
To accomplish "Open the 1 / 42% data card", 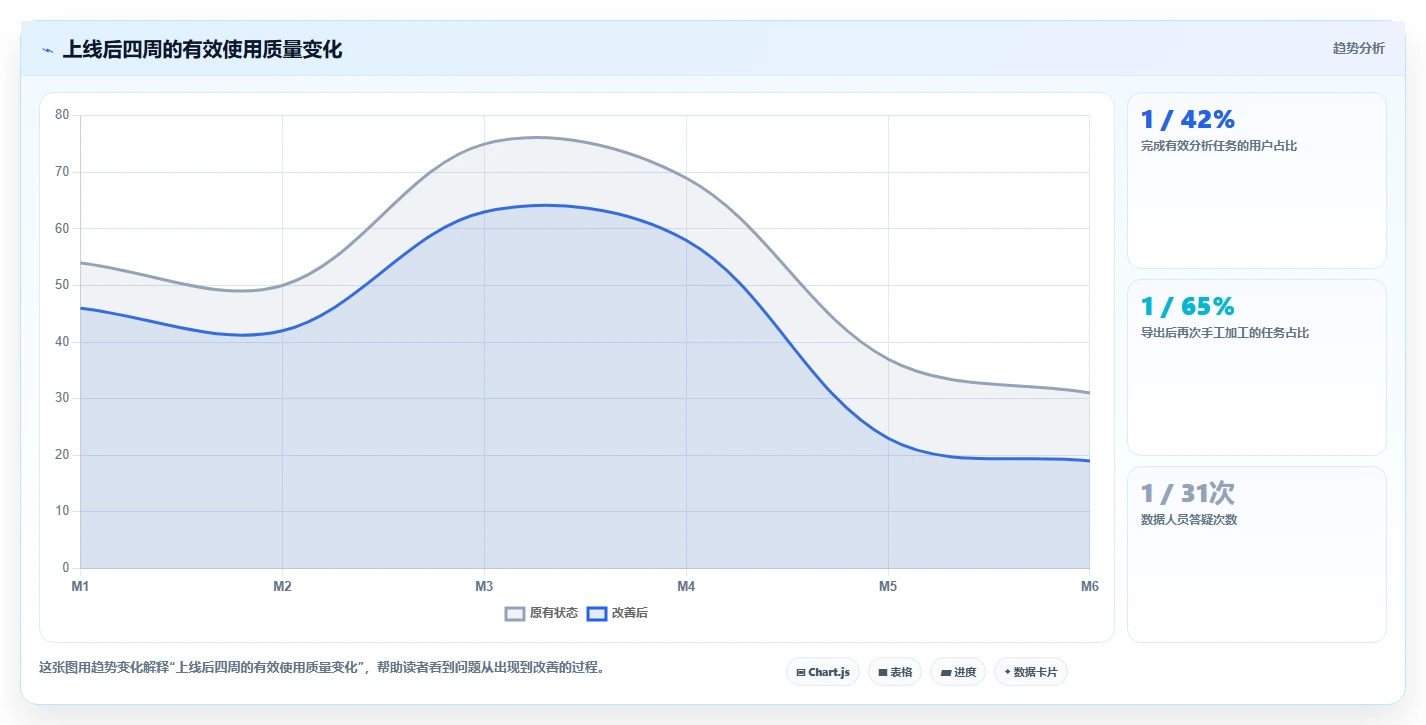I will pos(1256,180).
